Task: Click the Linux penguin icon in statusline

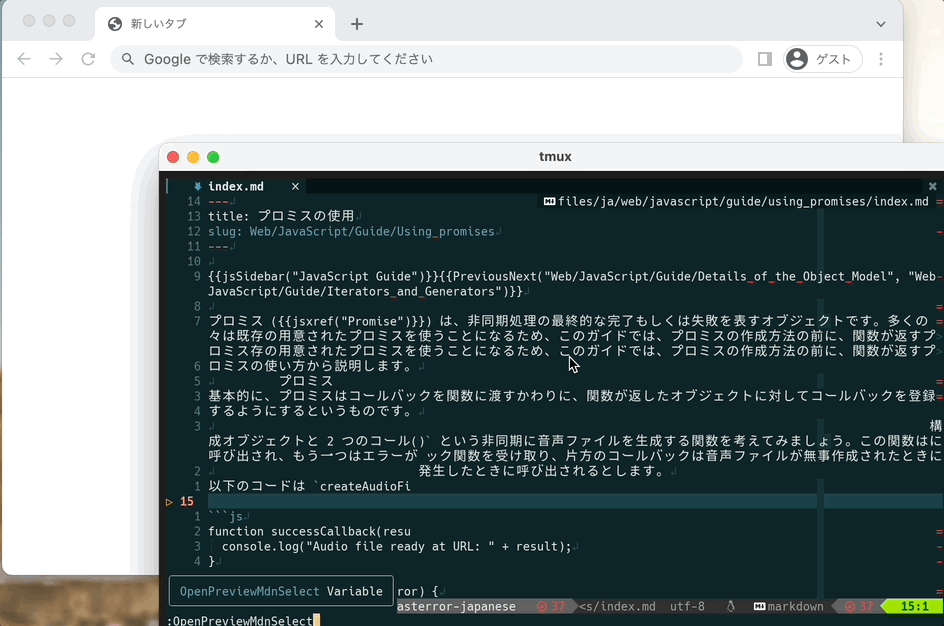Action: tap(730, 607)
